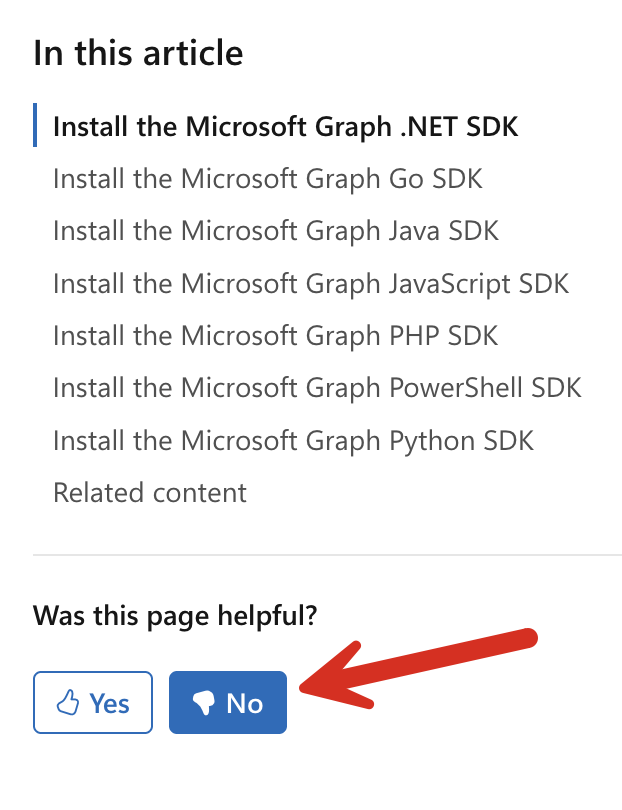Click the red arrowhead tip near No
Image resolution: width=622 pixels, height=810 pixels.
pyautogui.click(x=307, y=689)
